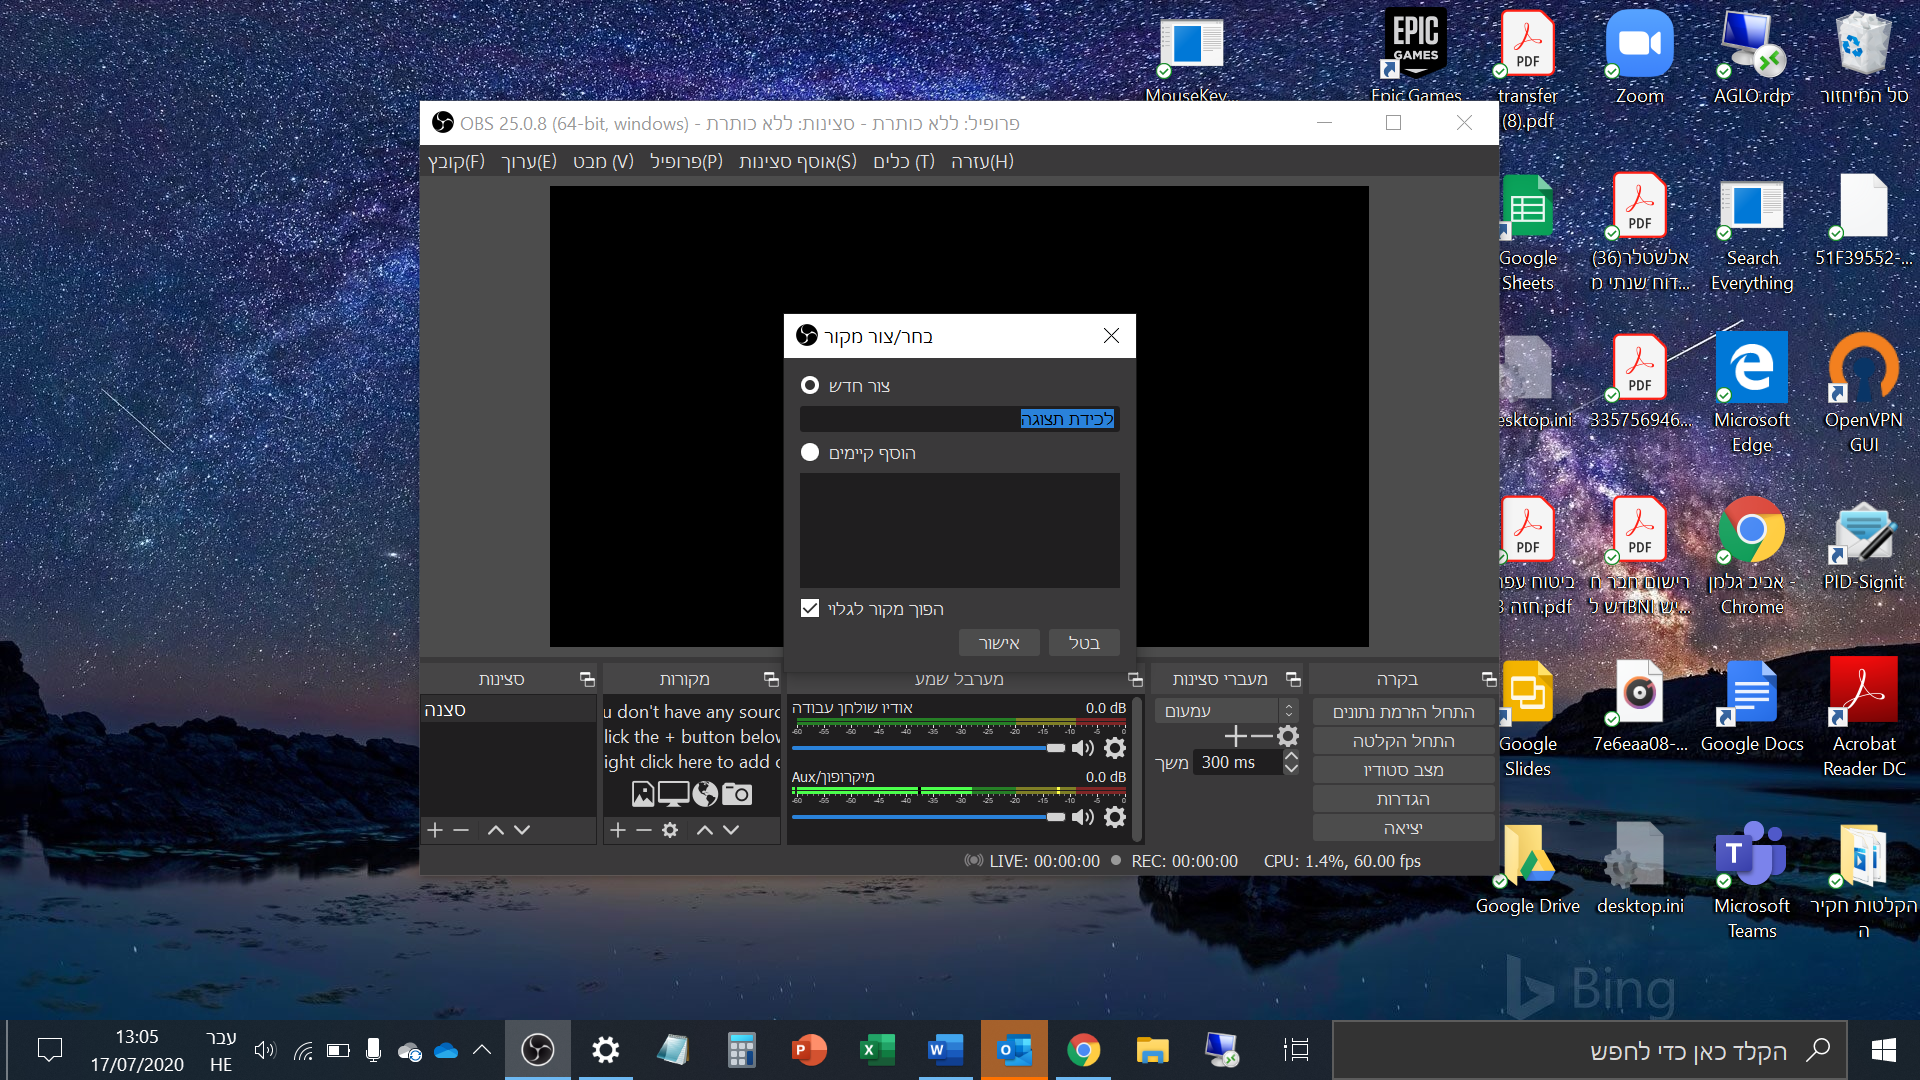Image resolution: width=1920 pixels, height=1080 pixels.
Task: Open Zoom desktop shortcut
Action: pos(1639,57)
